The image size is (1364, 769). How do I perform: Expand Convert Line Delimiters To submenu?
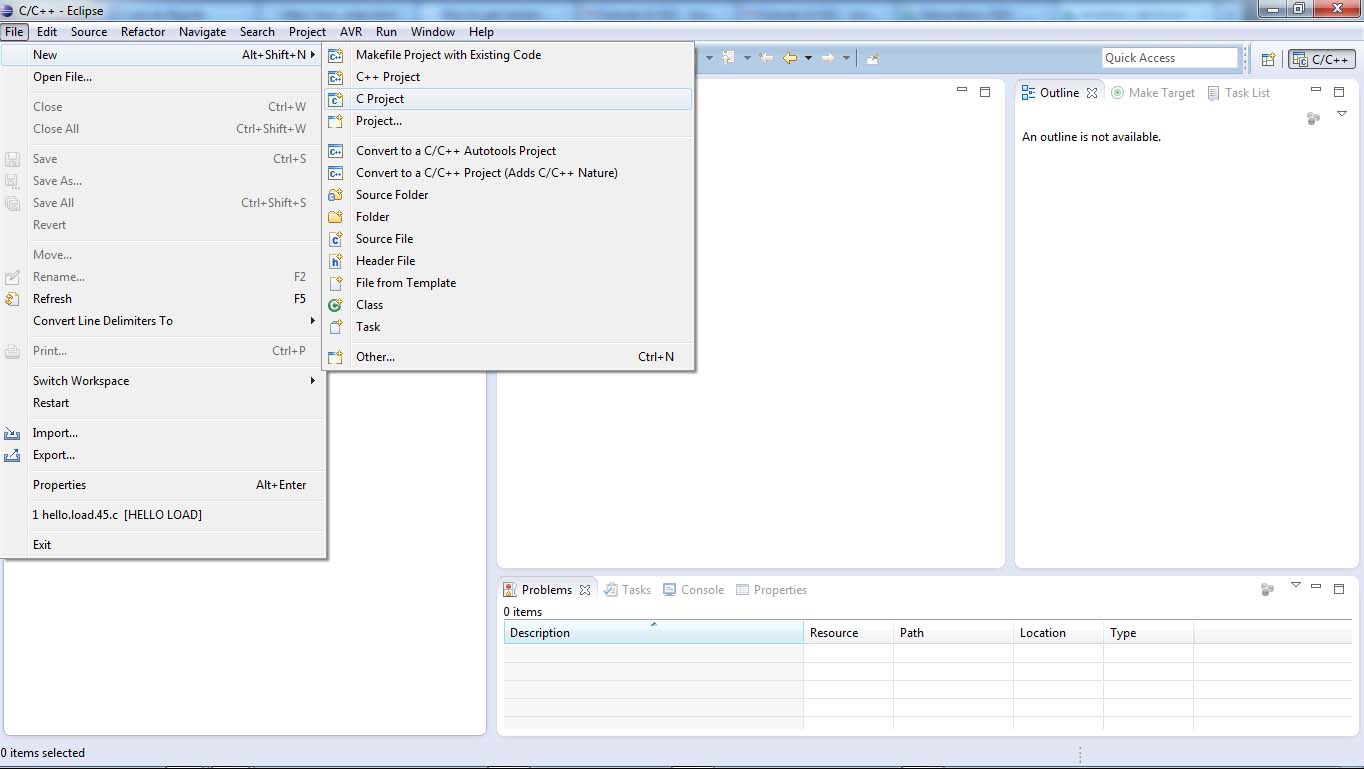[162, 321]
